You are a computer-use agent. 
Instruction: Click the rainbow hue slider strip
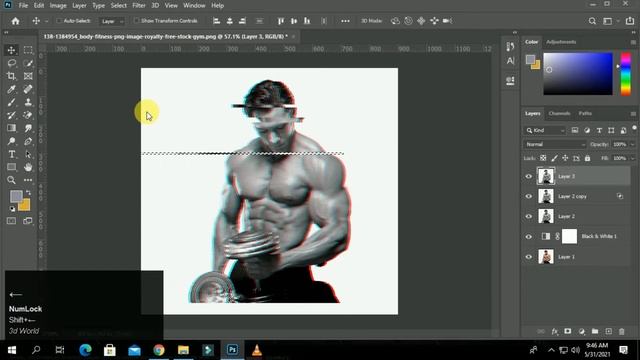[x=626, y=74]
